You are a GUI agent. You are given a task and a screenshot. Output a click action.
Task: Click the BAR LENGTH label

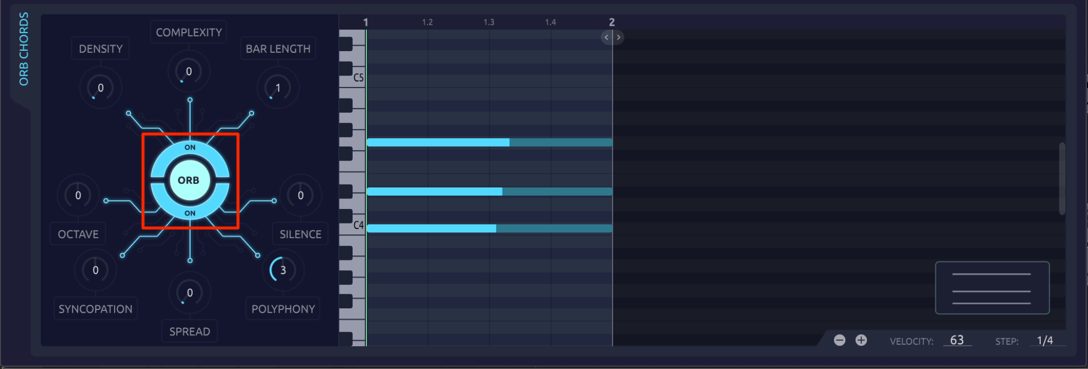coord(278,49)
